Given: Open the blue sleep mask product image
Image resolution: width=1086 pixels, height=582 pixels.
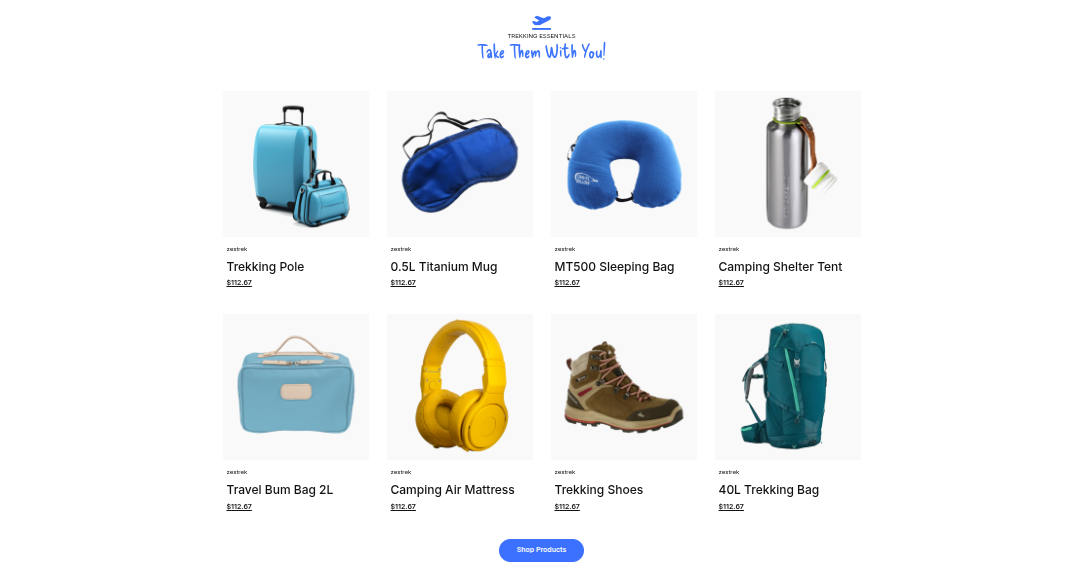Looking at the screenshot, I should (460, 164).
